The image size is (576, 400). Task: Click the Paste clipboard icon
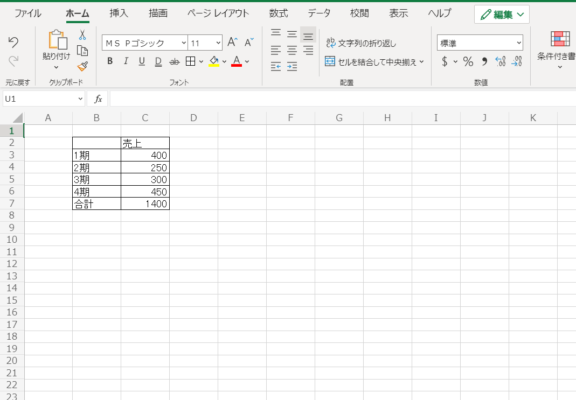pos(58,40)
